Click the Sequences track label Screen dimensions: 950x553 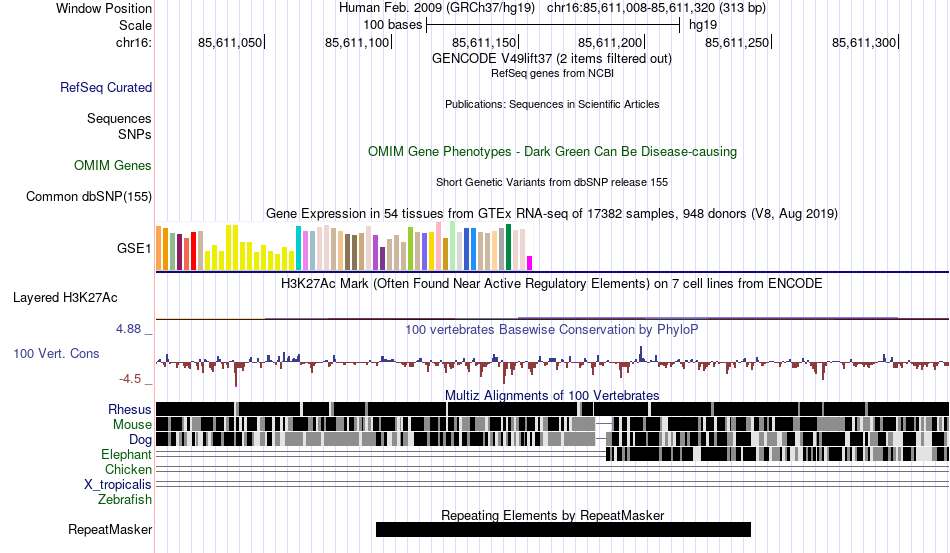pyautogui.click(x=119, y=118)
